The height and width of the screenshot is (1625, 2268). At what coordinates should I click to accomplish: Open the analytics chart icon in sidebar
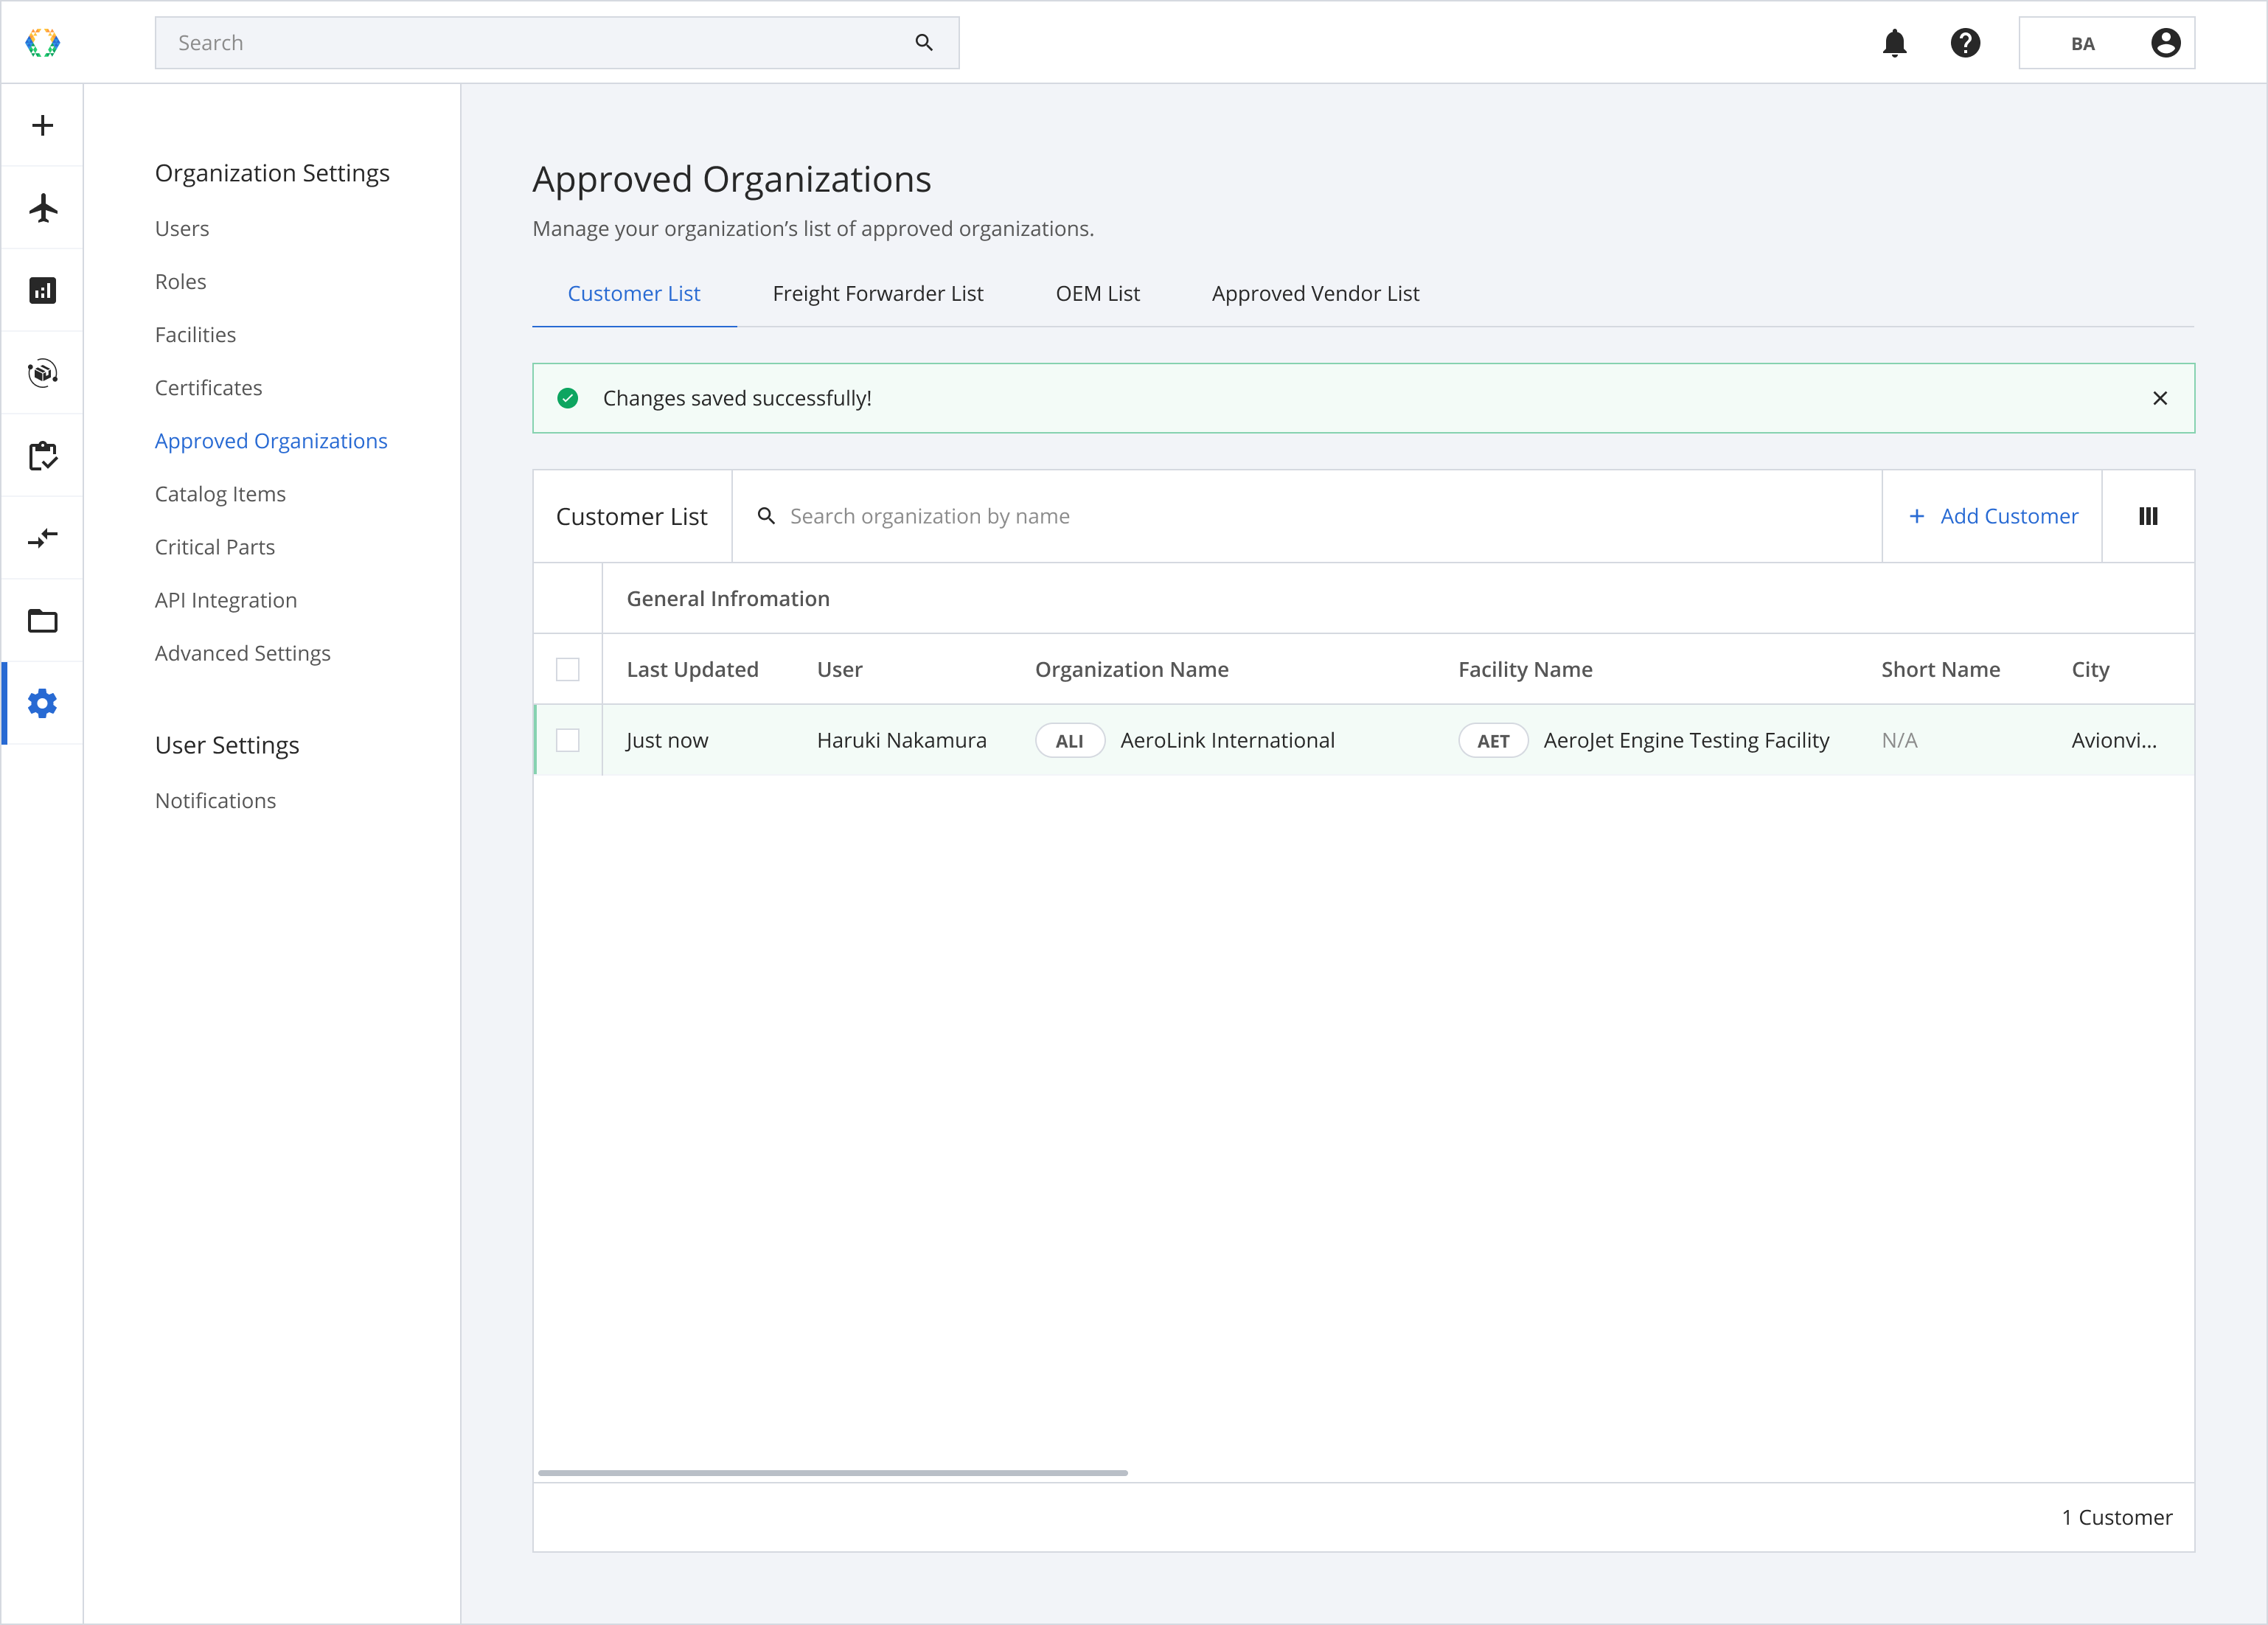[x=42, y=290]
